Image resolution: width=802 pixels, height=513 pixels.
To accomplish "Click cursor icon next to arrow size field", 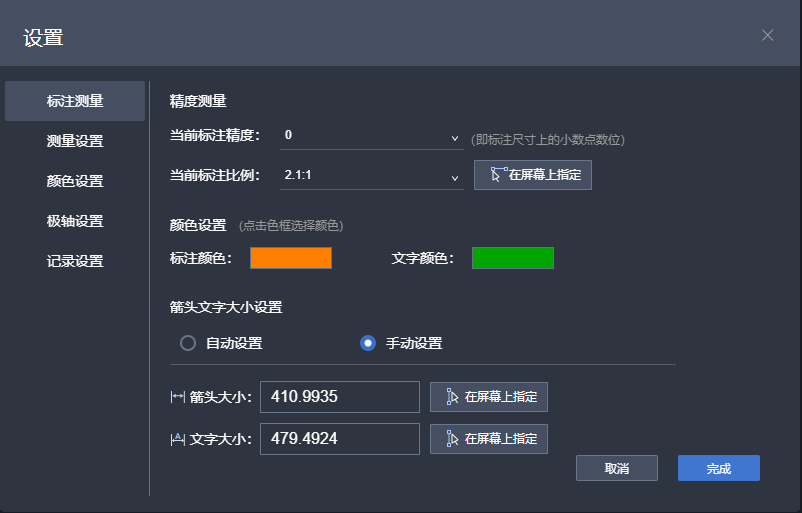I will (451, 397).
